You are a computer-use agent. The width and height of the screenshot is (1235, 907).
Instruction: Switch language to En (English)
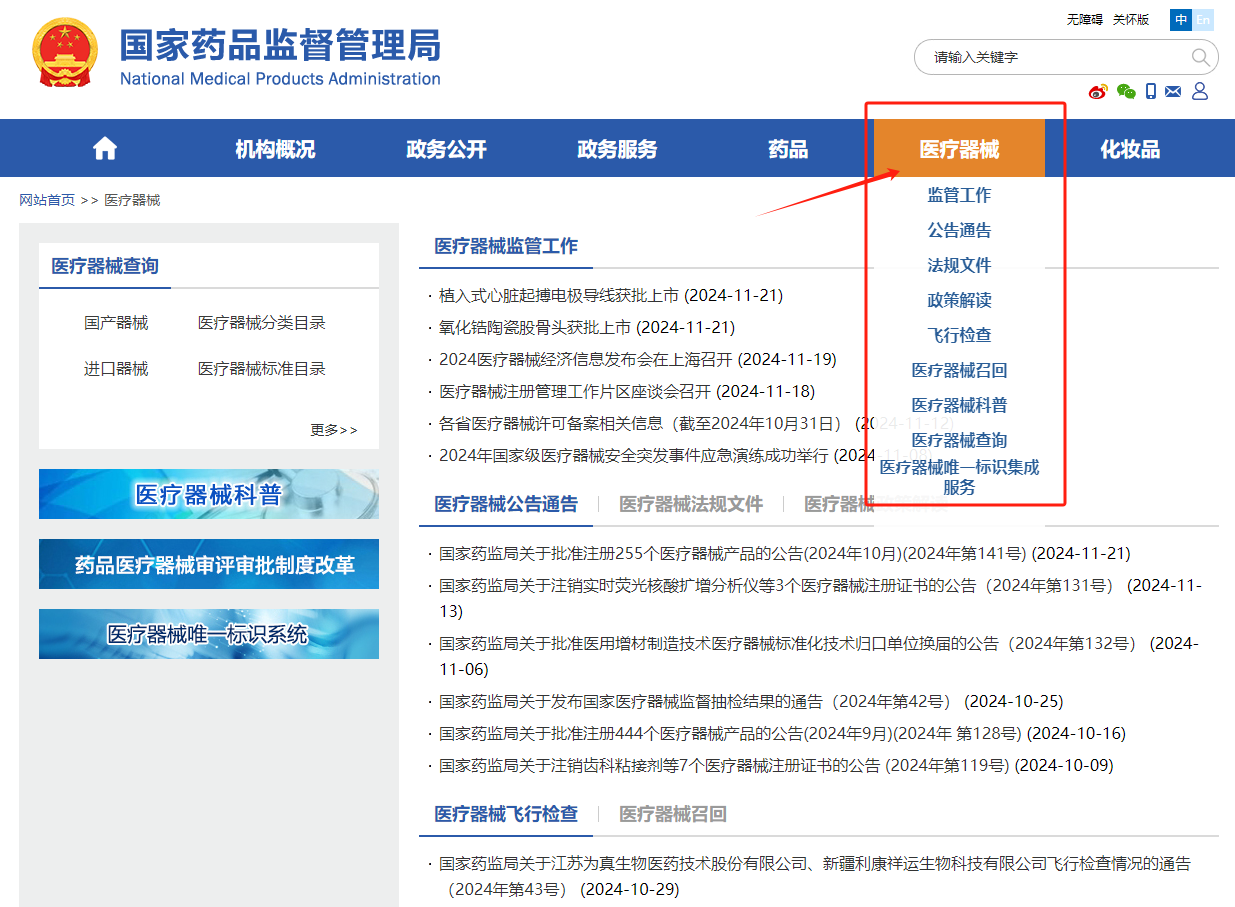click(1203, 20)
